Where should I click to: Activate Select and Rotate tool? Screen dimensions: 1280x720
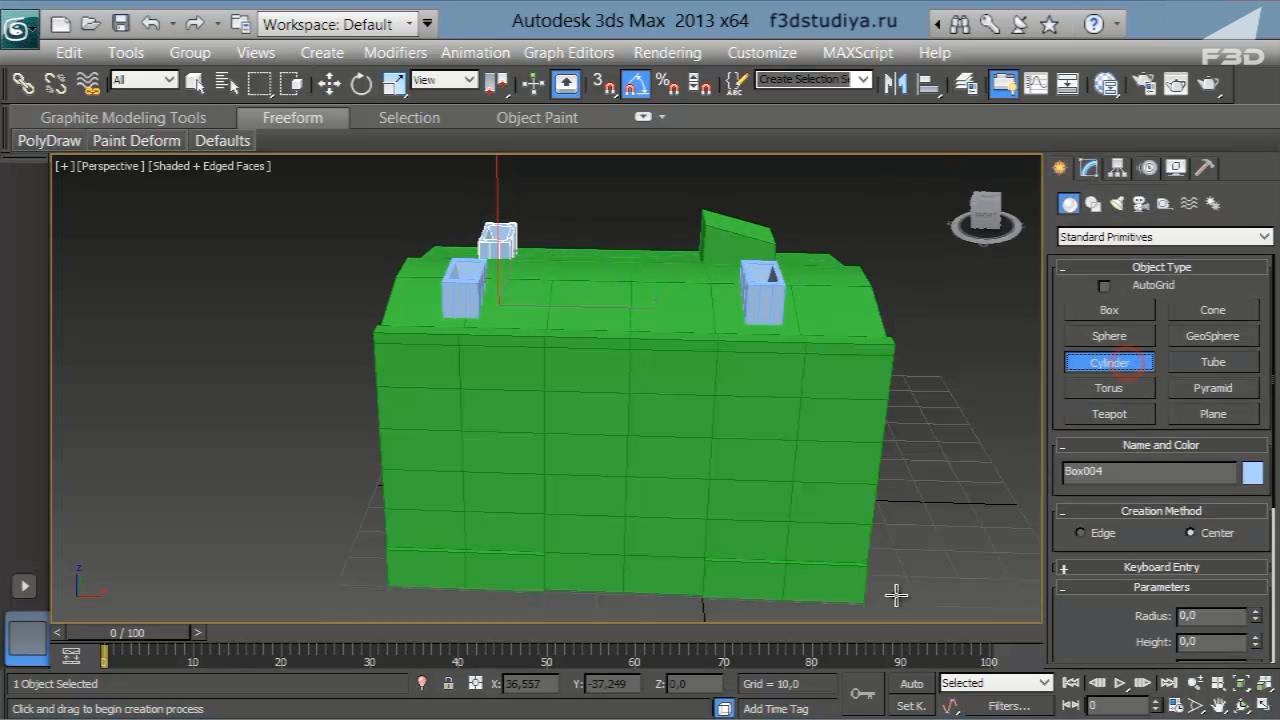[x=361, y=84]
